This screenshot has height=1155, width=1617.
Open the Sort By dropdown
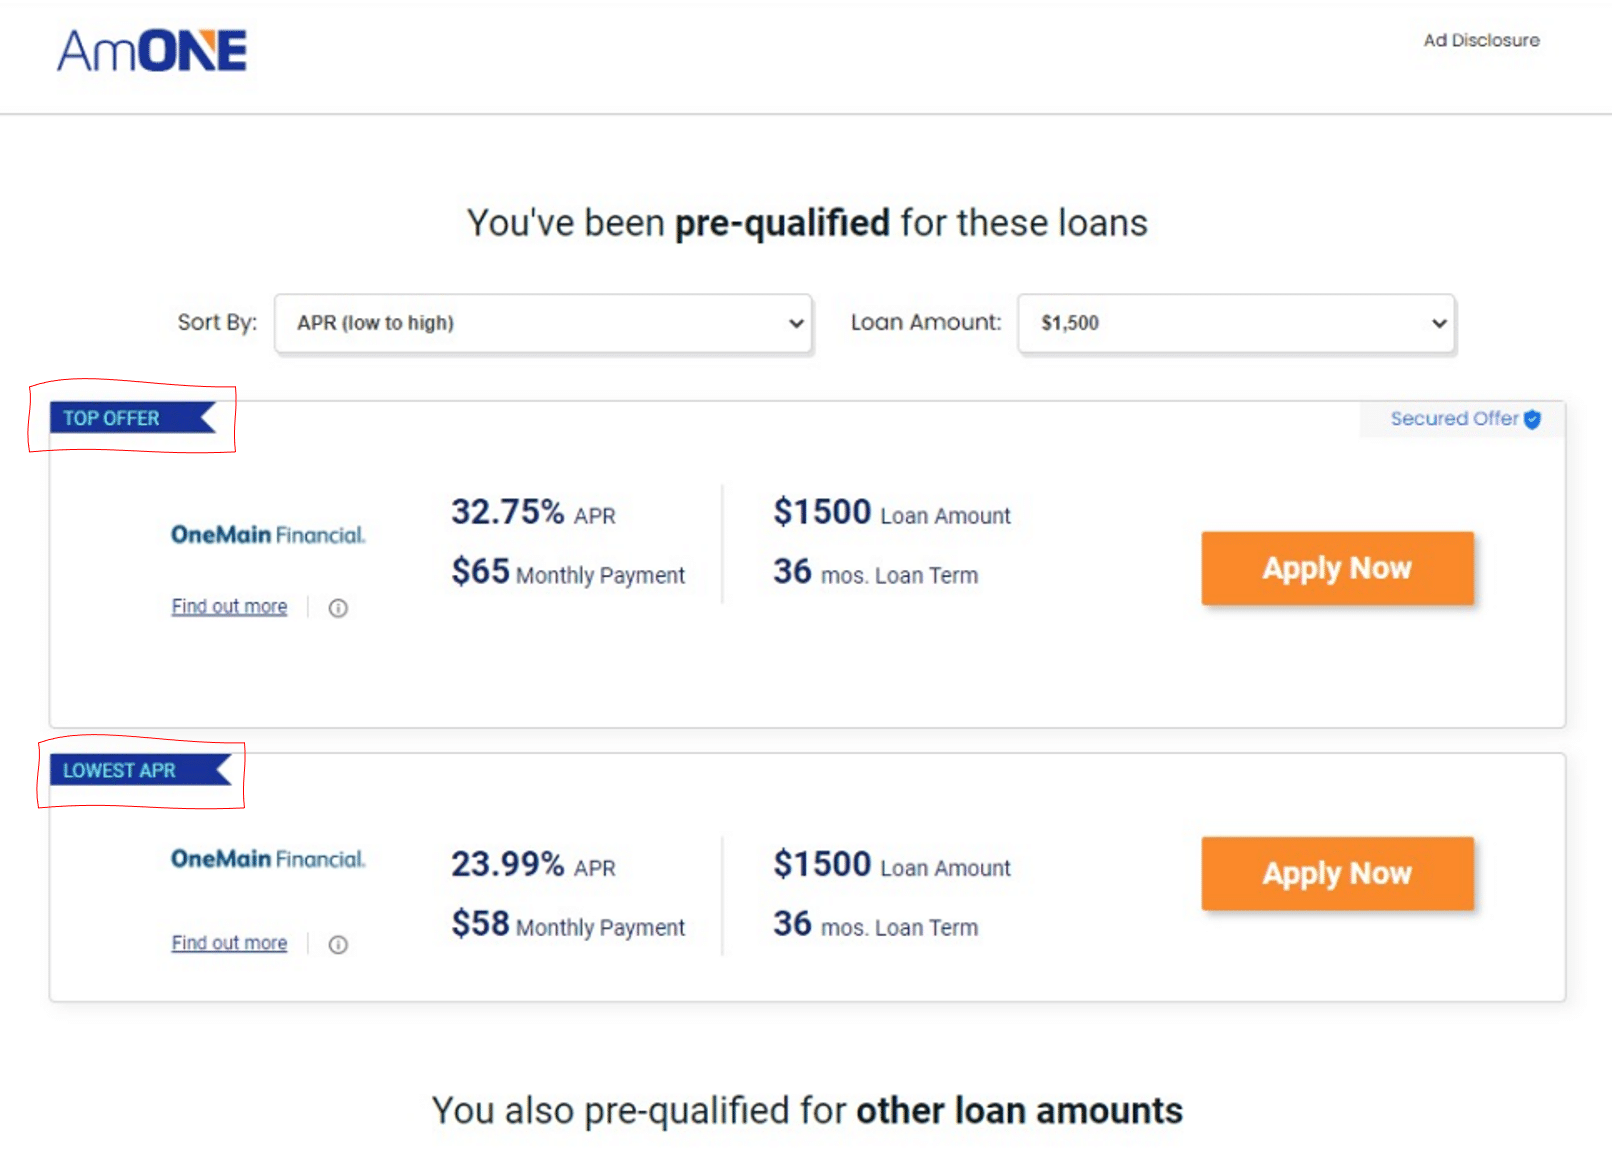(x=543, y=323)
